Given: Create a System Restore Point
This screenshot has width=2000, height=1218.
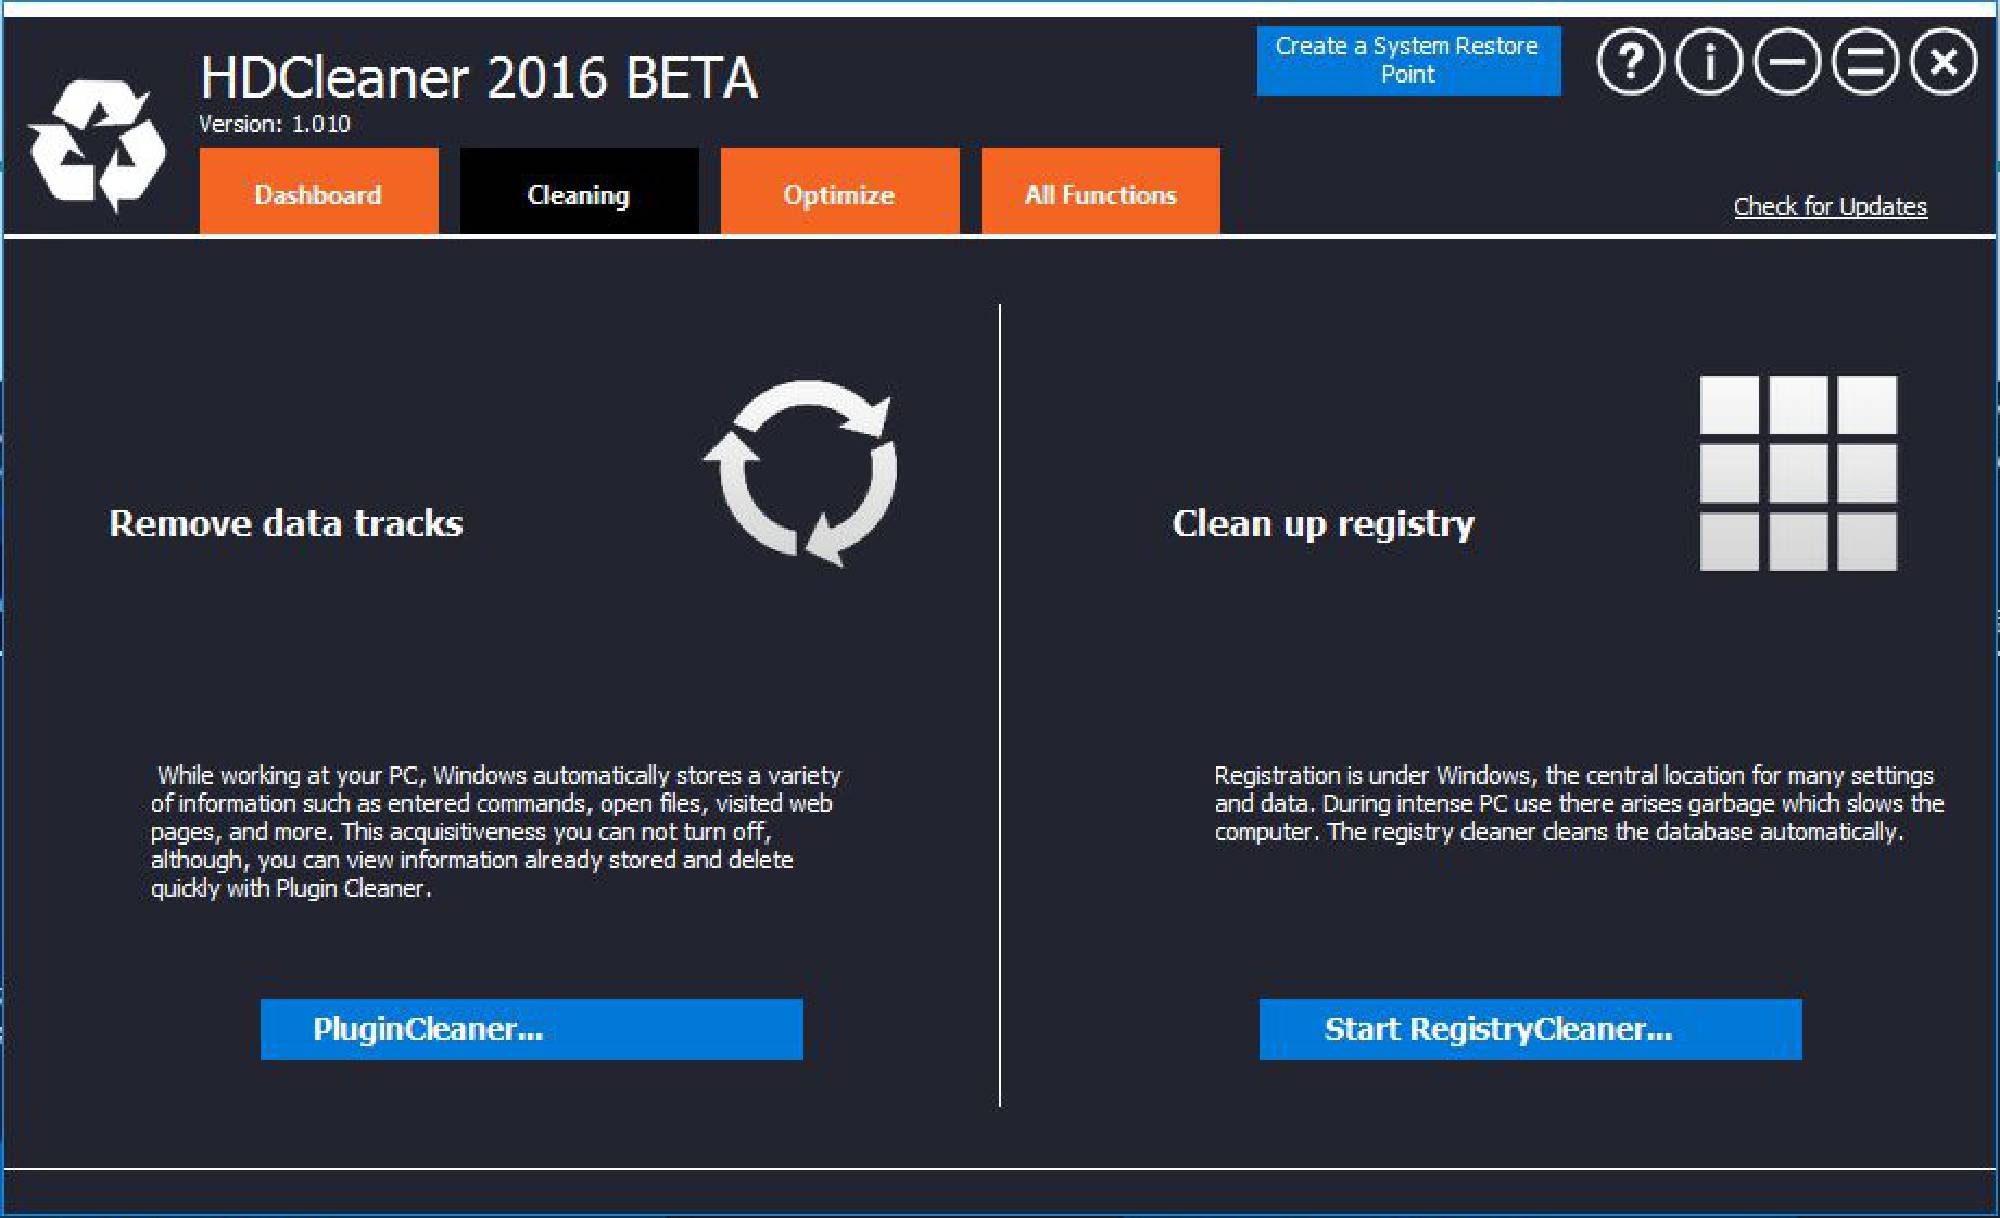Looking at the screenshot, I should point(1408,61).
